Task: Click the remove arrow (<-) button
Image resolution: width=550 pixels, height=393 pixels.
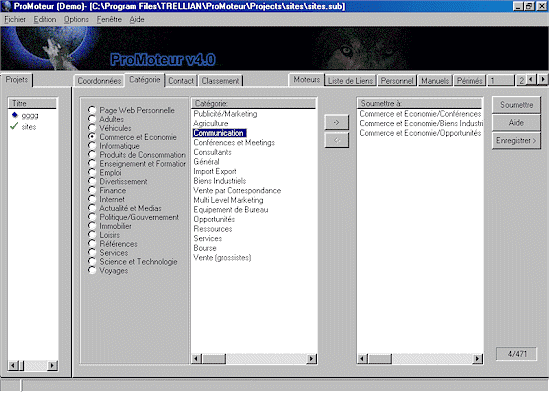Action: (x=336, y=140)
